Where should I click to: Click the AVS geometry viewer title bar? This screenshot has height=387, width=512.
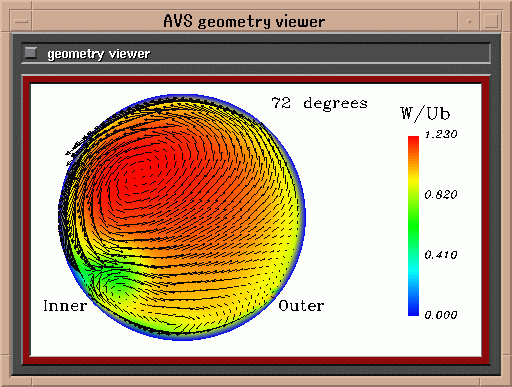(244, 21)
